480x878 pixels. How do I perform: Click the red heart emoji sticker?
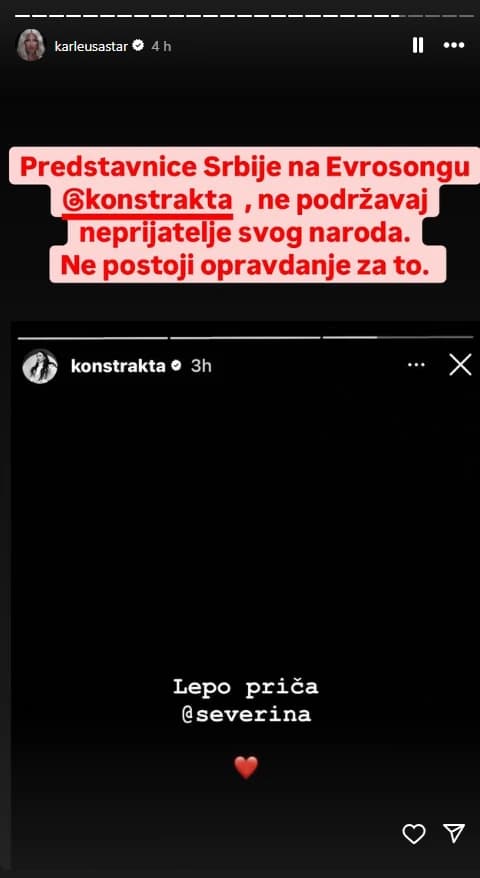tap(246, 767)
